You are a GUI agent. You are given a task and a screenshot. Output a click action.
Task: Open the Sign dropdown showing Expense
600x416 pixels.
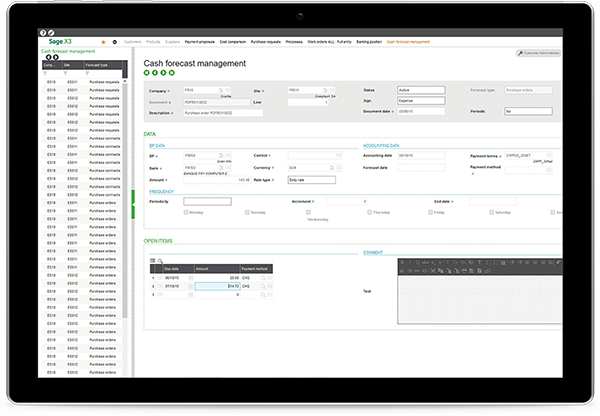click(x=421, y=101)
